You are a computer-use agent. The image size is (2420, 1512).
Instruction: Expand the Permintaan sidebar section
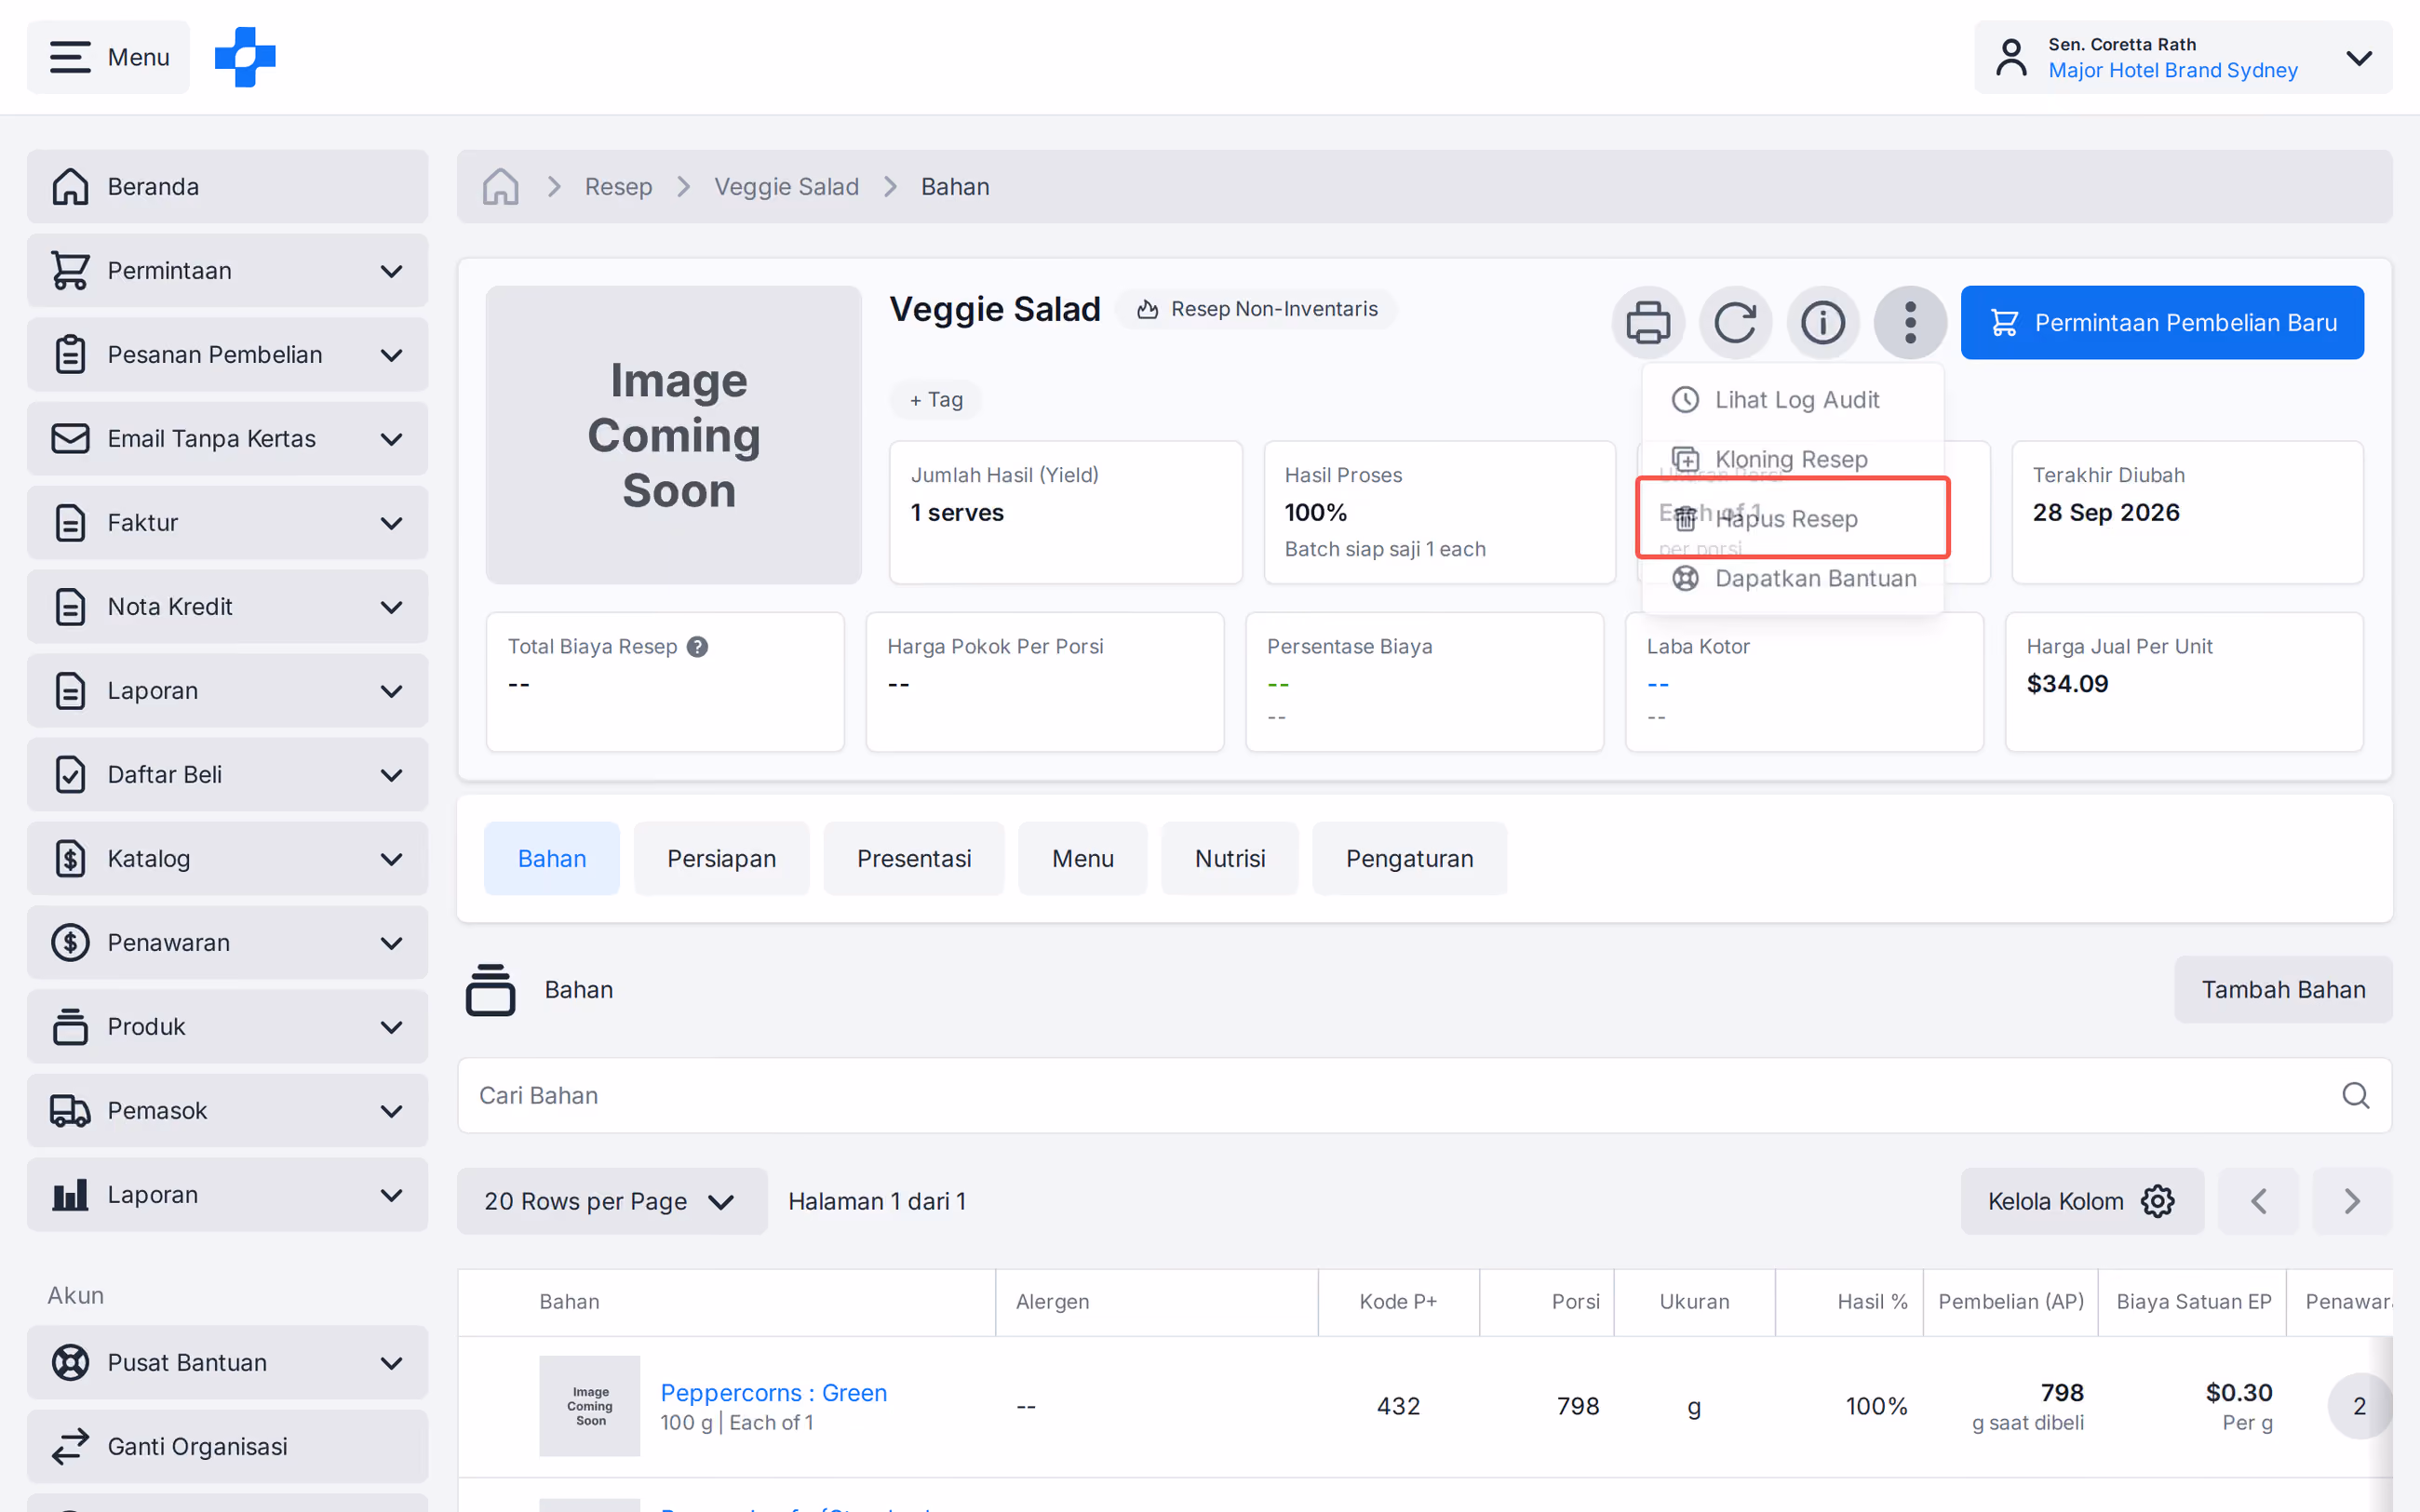(x=228, y=270)
